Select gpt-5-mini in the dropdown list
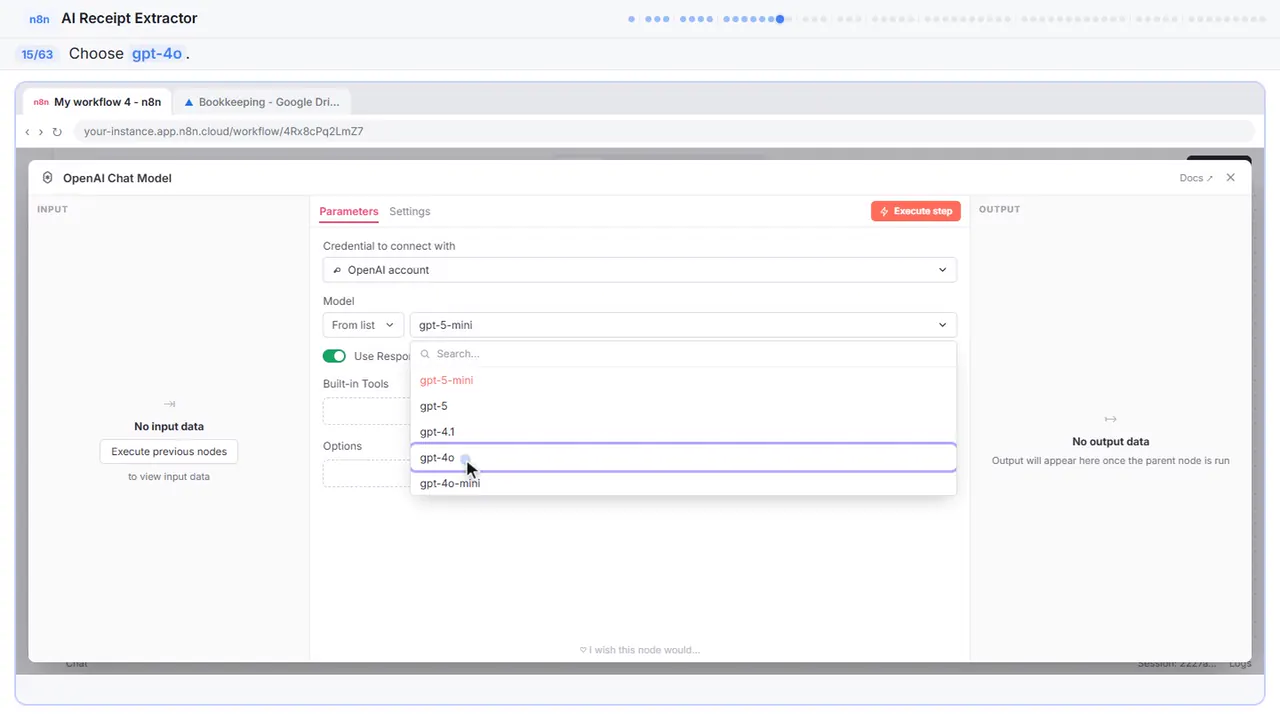 683,380
